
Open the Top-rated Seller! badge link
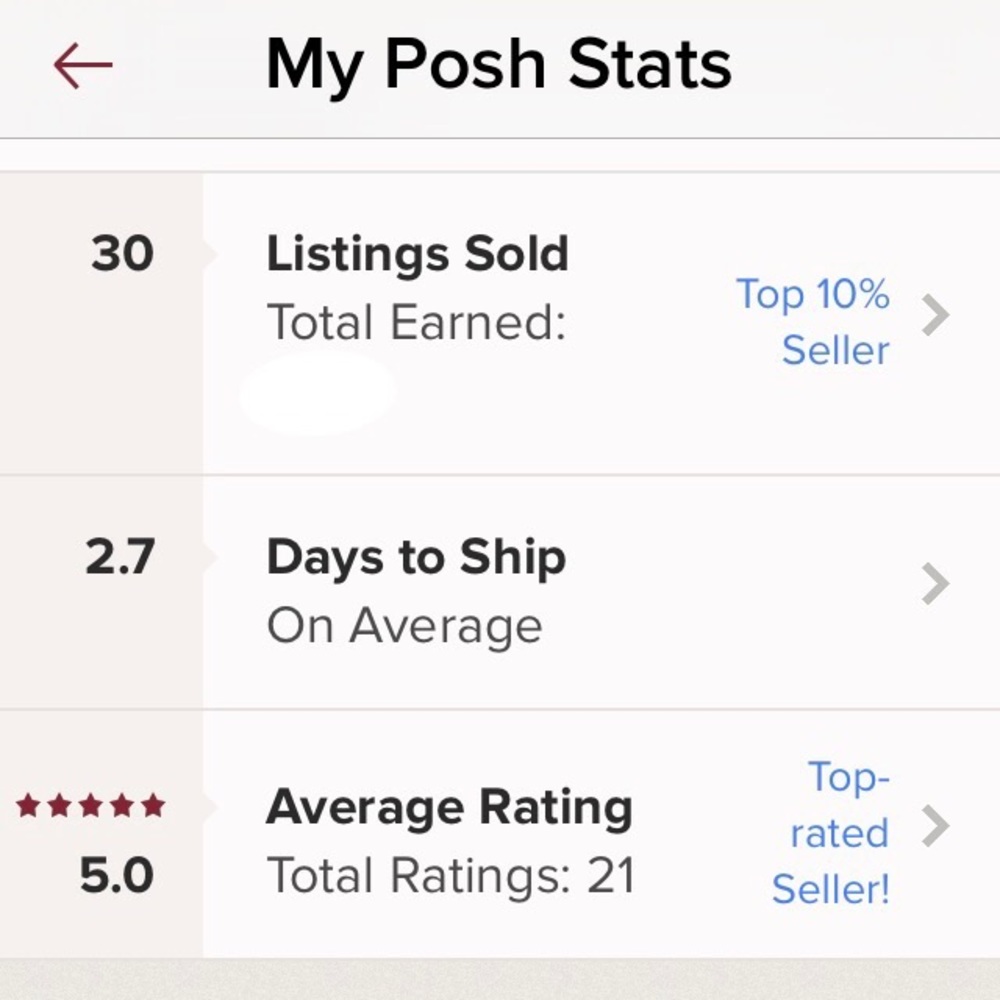tap(833, 832)
